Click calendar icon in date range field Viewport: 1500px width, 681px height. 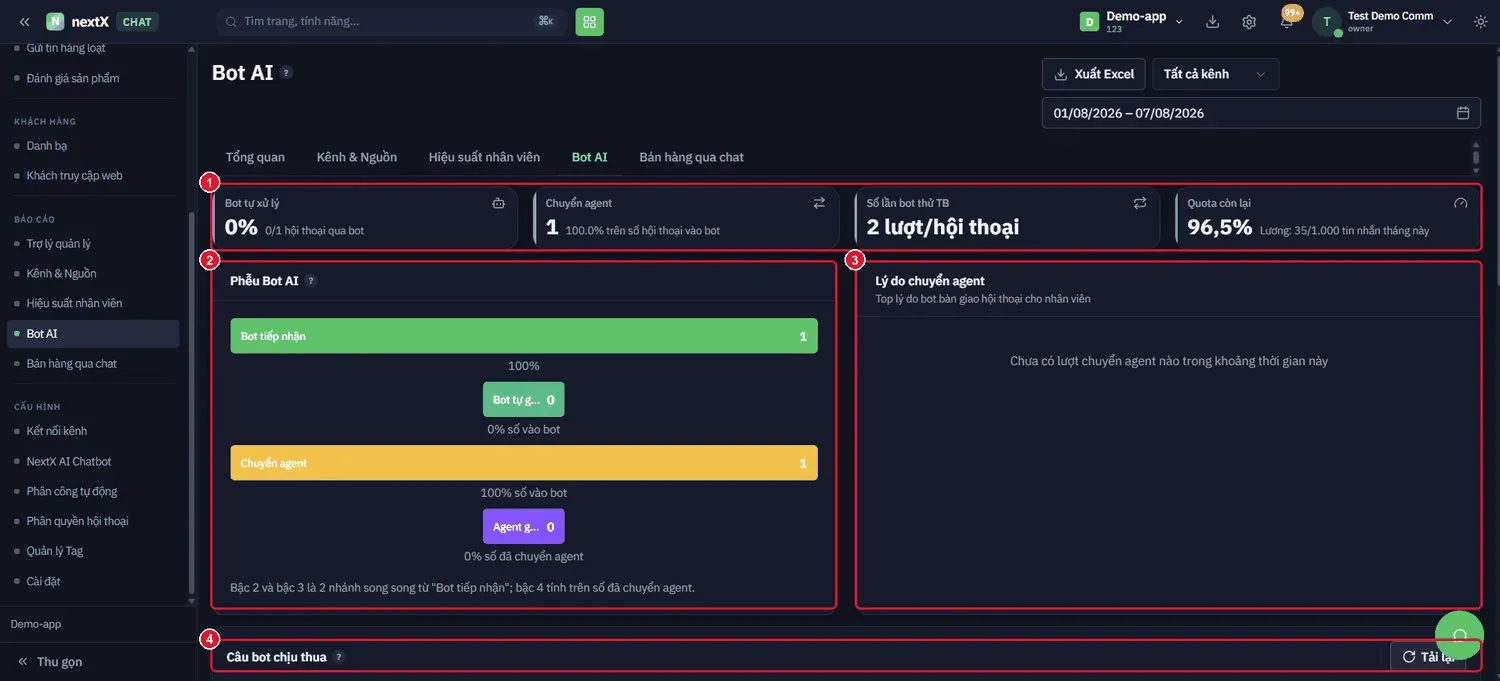[1463, 113]
